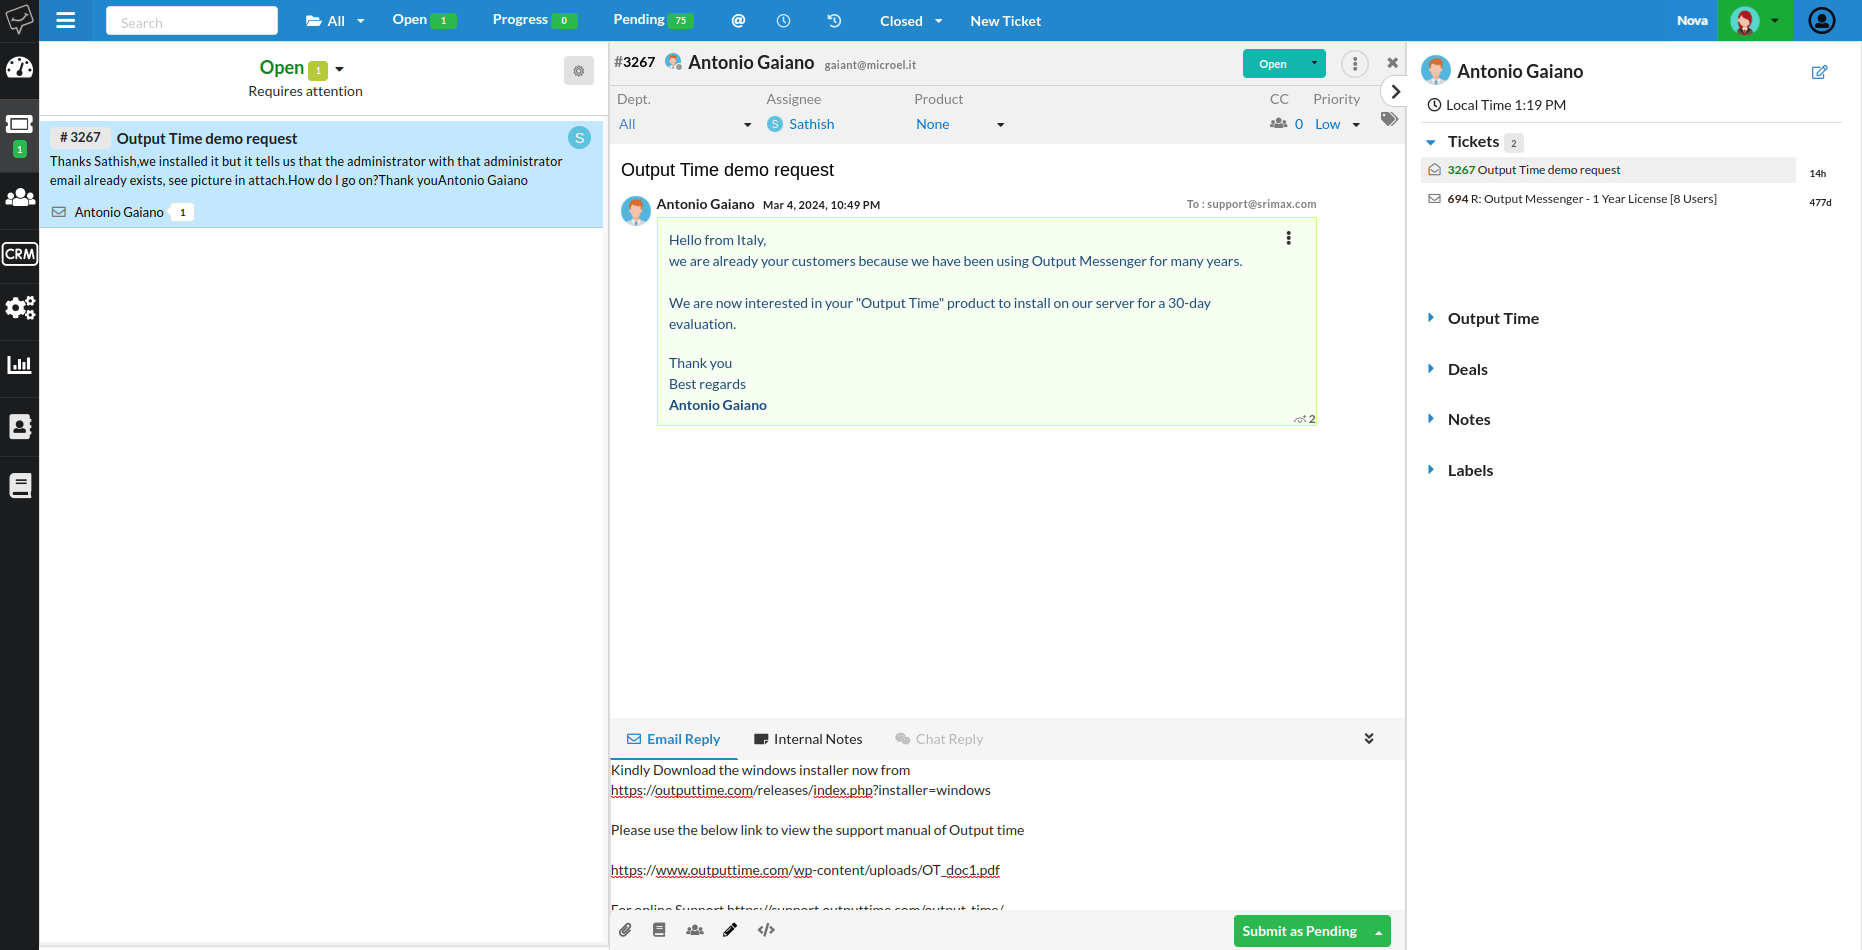Open the Closed tickets dropdown

click(911, 20)
